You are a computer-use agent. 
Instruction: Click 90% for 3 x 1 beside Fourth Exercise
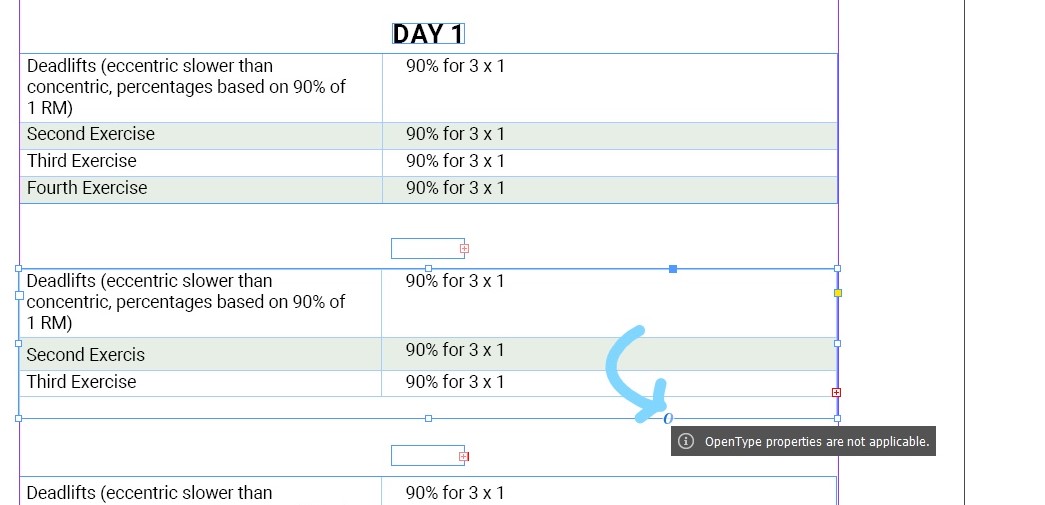[x=455, y=188]
